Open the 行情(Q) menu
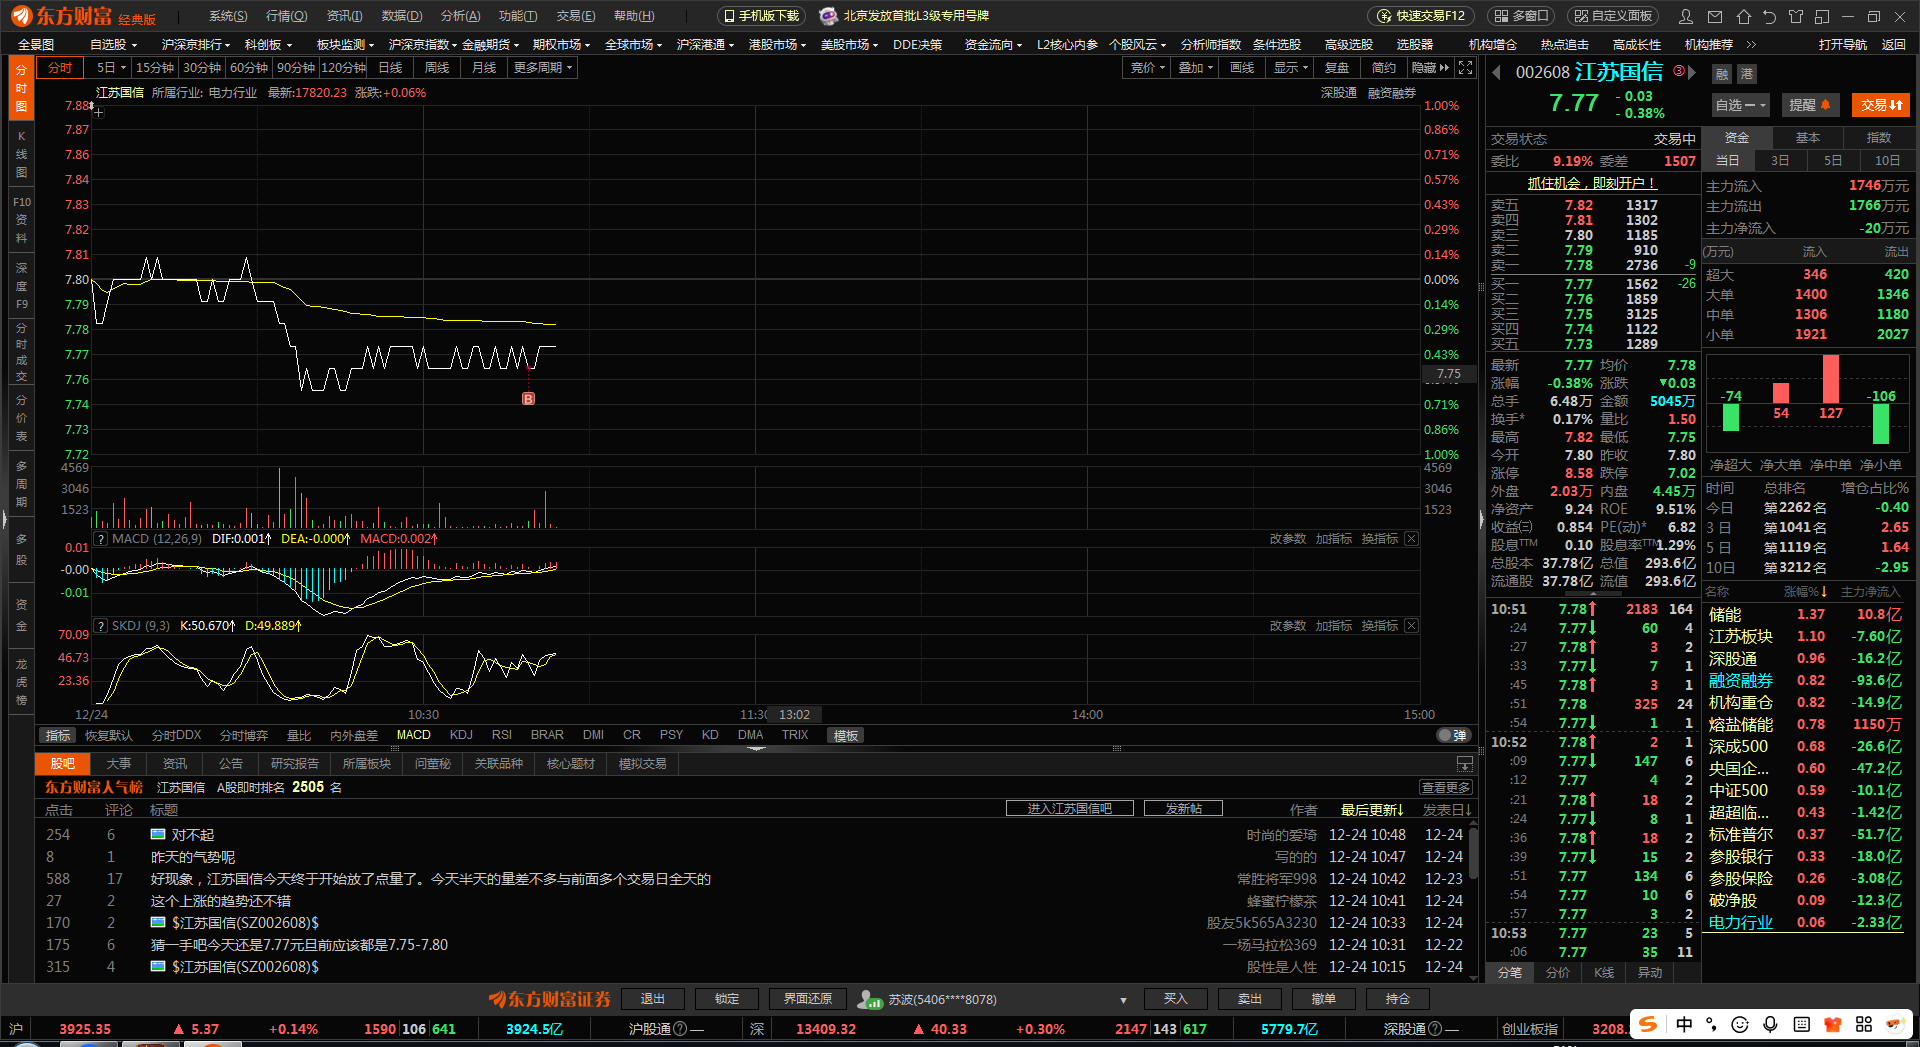1920x1047 pixels. click(286, 16)
